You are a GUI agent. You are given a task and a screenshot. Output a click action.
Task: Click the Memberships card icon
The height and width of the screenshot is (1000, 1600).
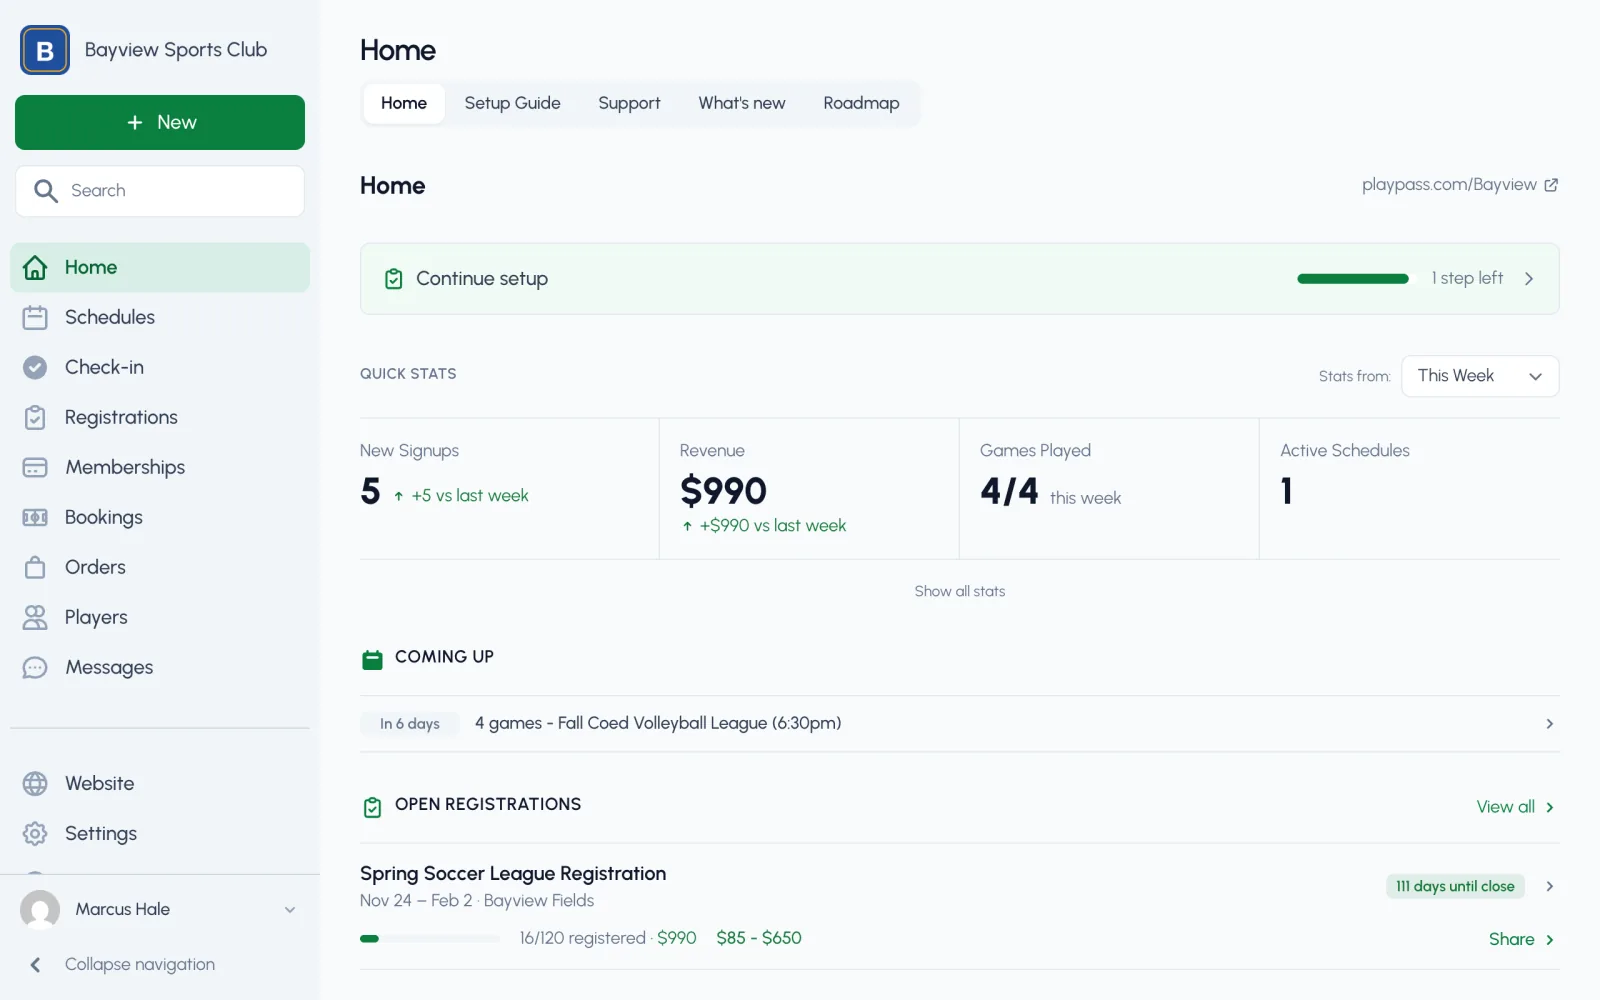[35, 467]
